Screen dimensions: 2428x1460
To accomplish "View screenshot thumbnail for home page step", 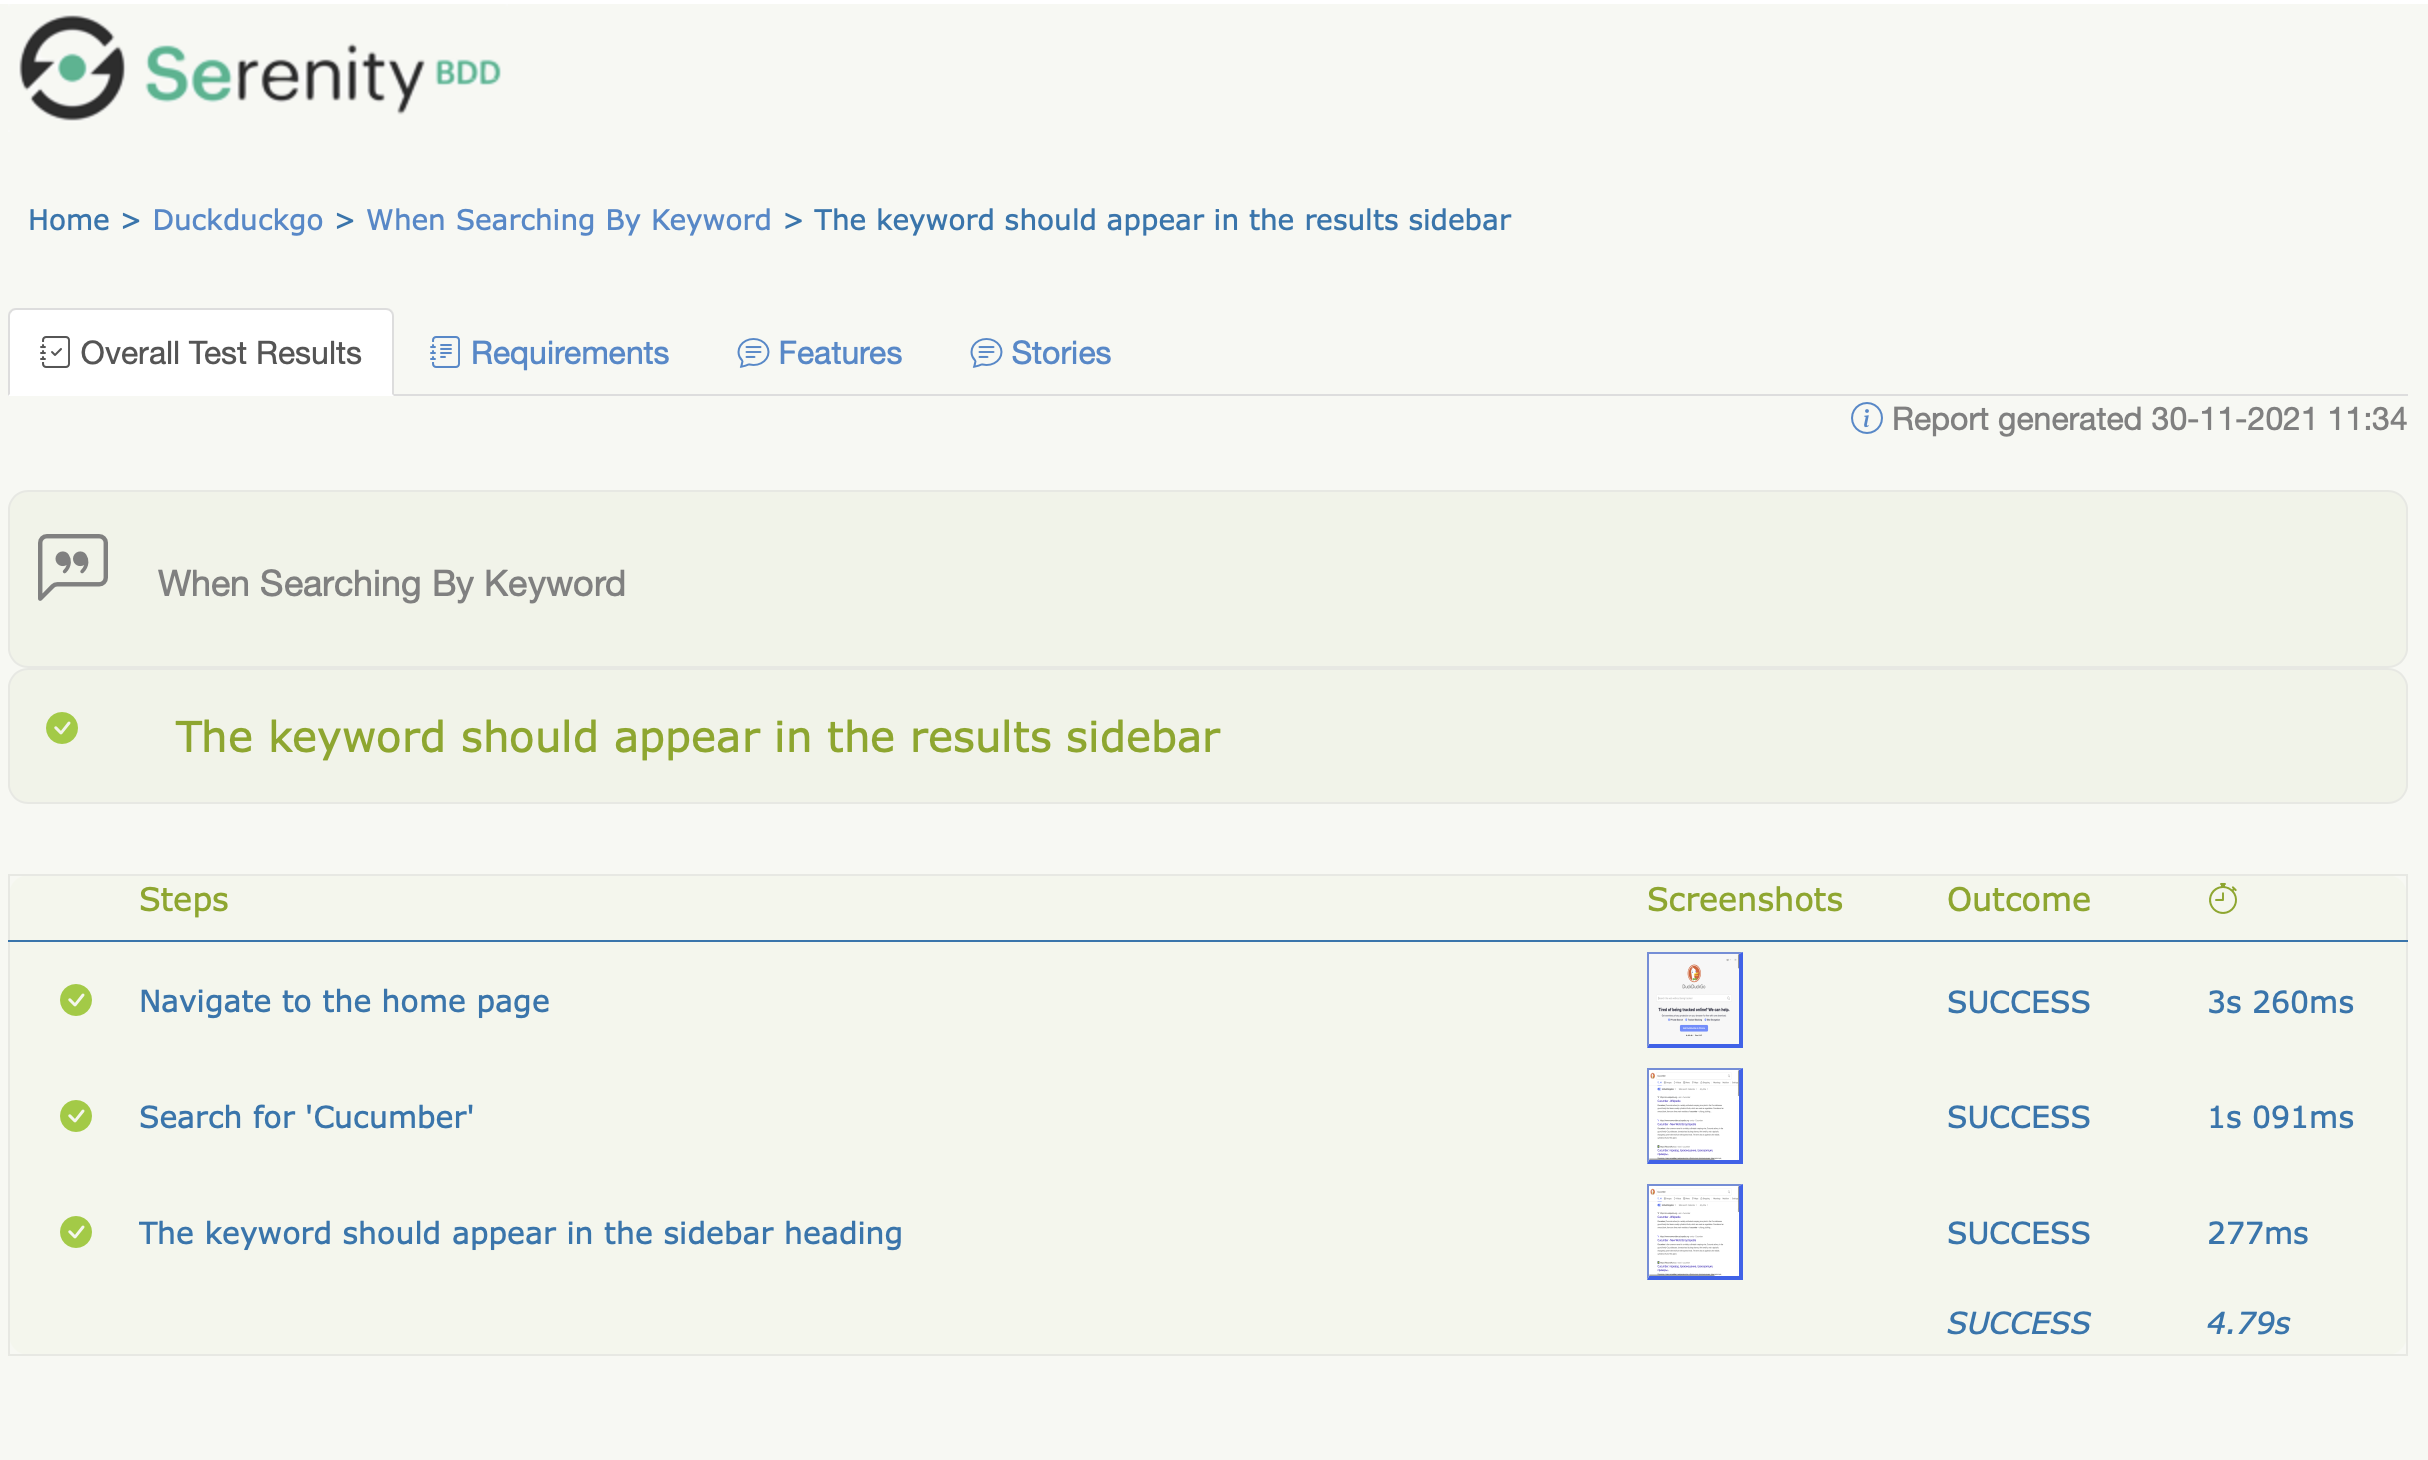I will (1694, 1000).
